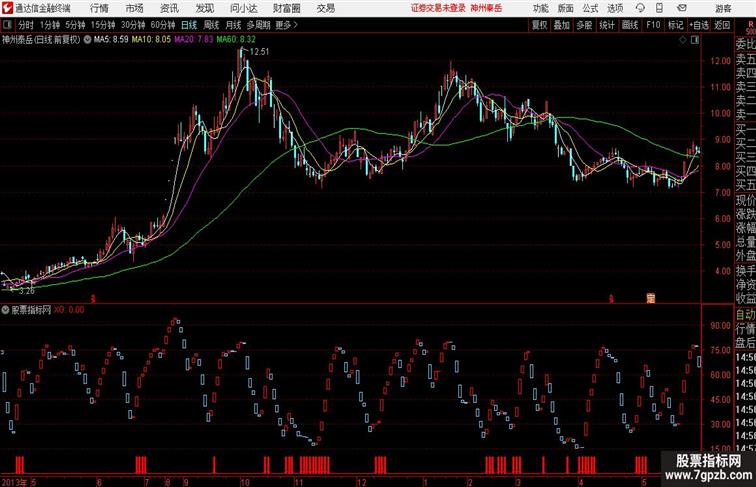Click the 画线 drawing tool button

630,25
